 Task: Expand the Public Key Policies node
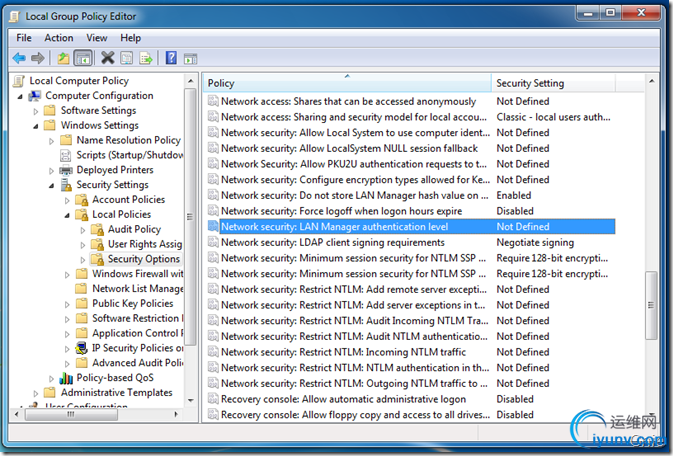point(67,304)
